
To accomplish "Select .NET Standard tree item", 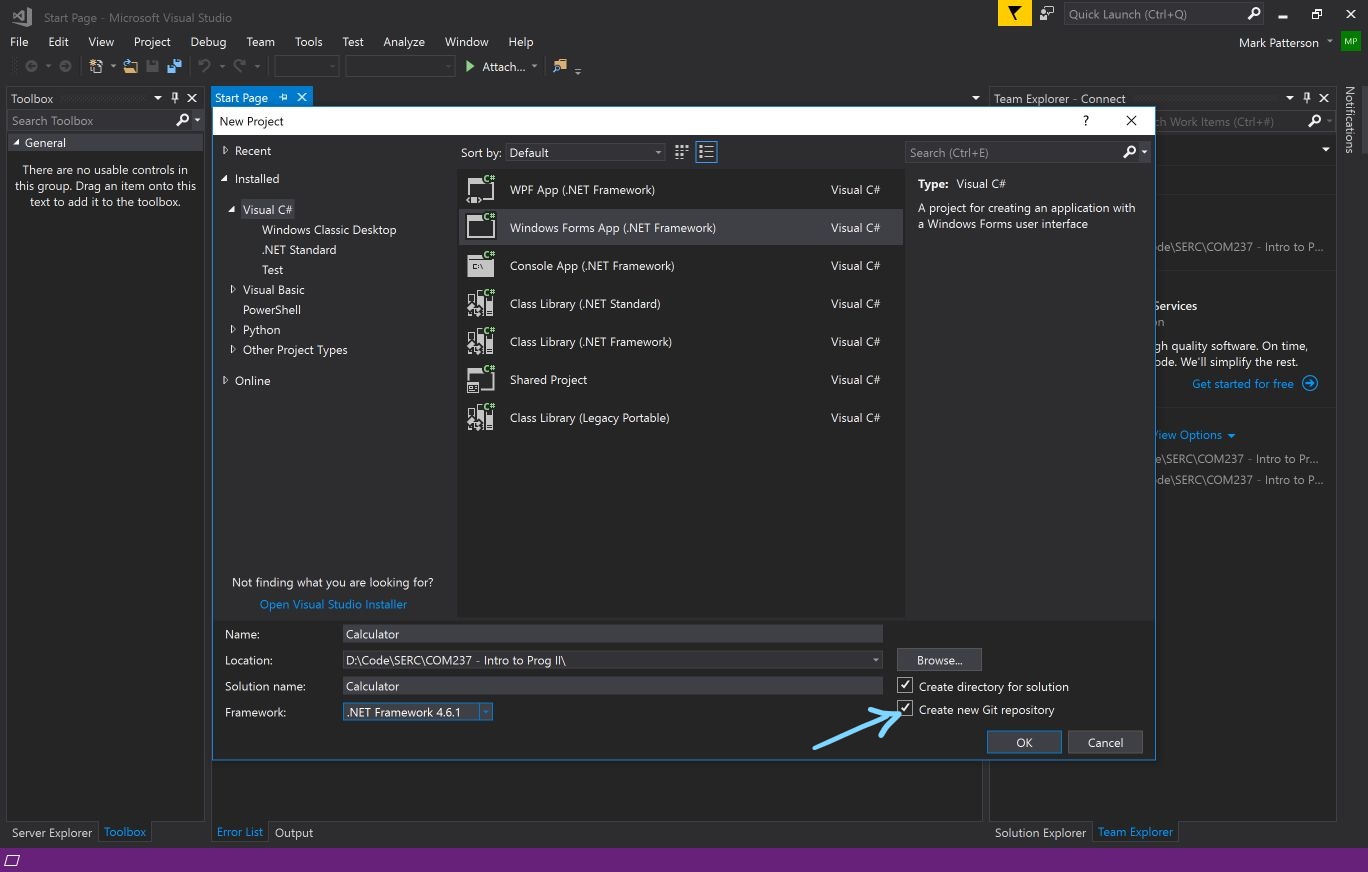I will pyautogui.click(x=299, y=249).
